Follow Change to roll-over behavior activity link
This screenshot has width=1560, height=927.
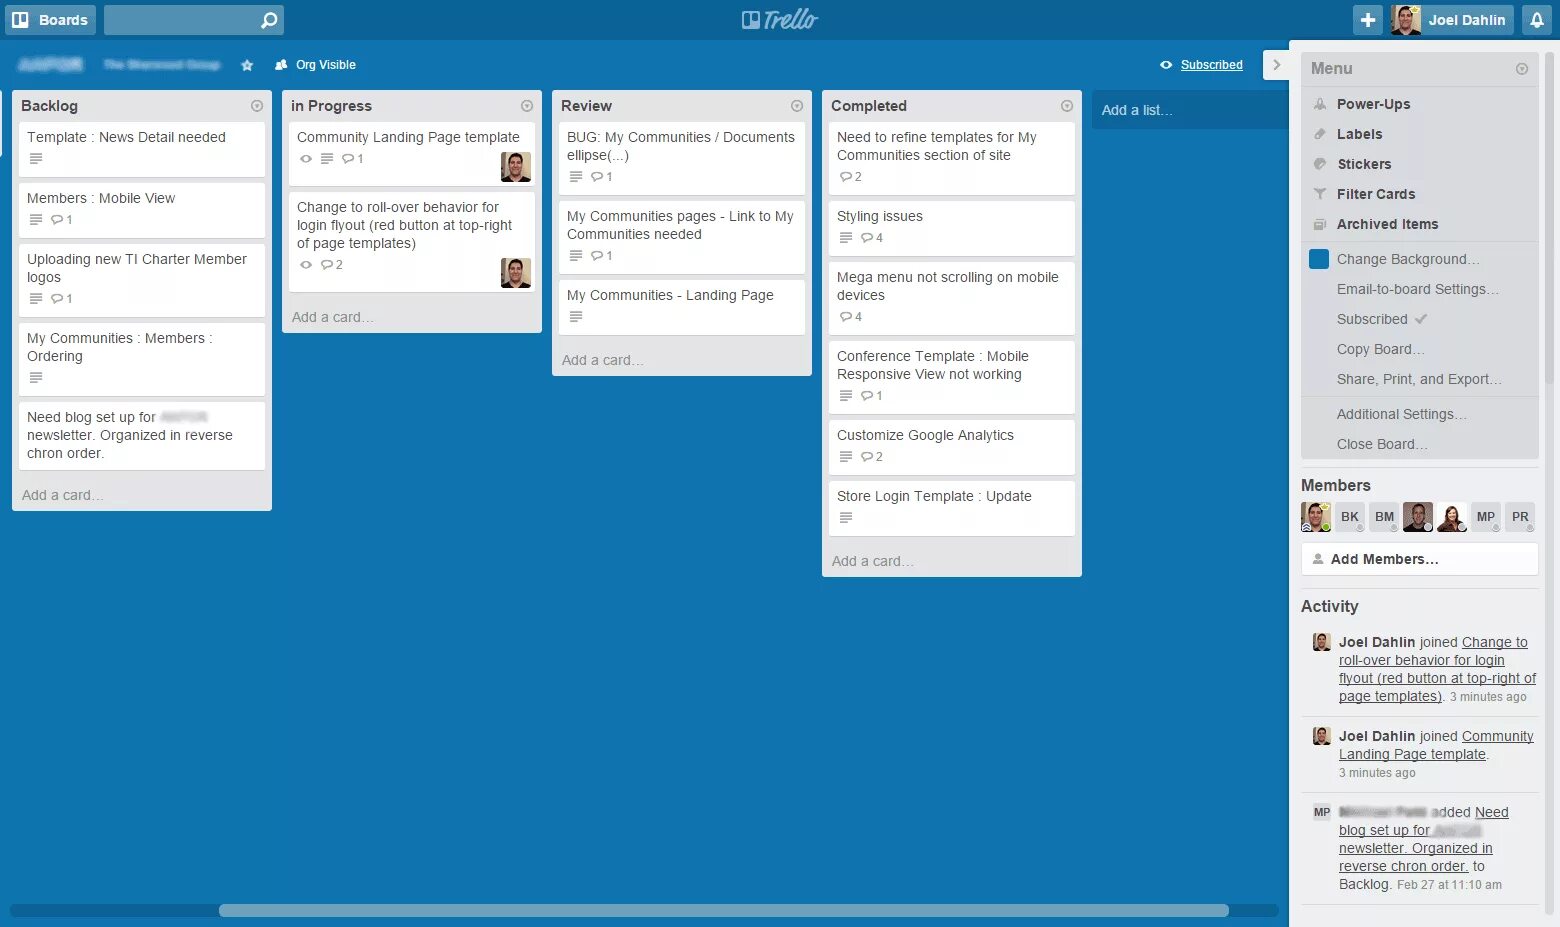pos(1437,669)
